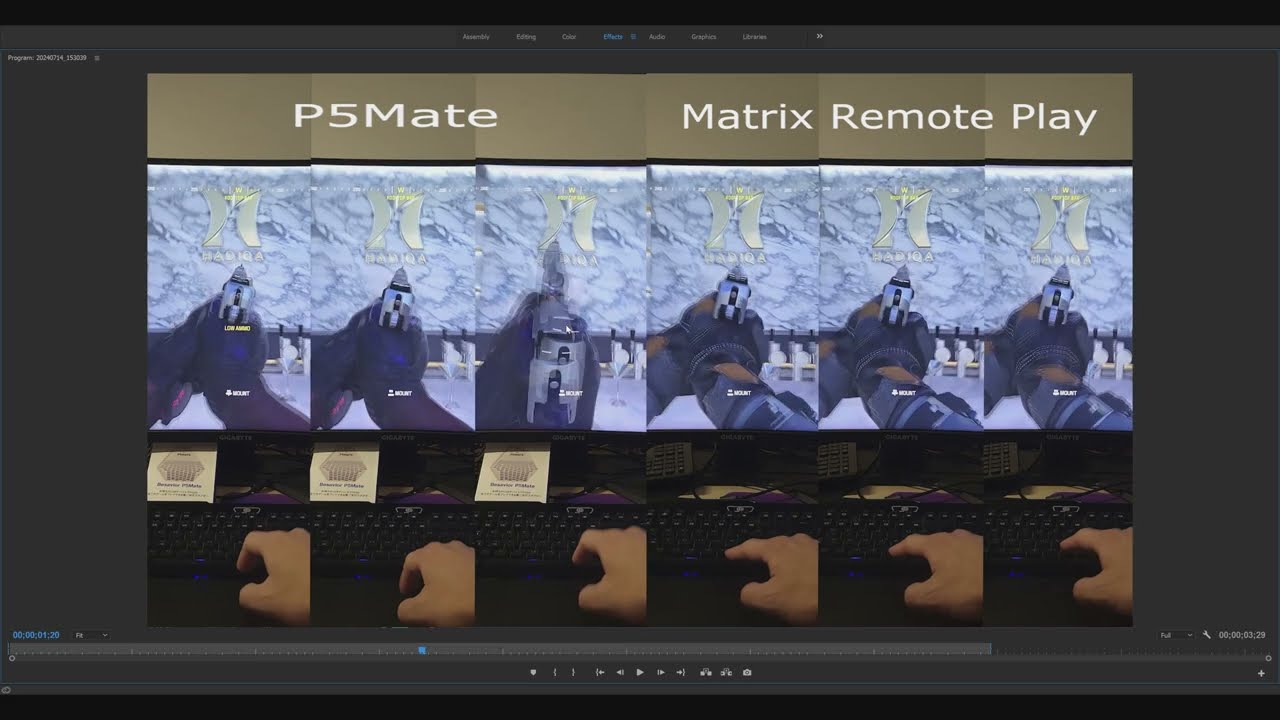Click the Remote Play title in preview

tap(964, 117)
